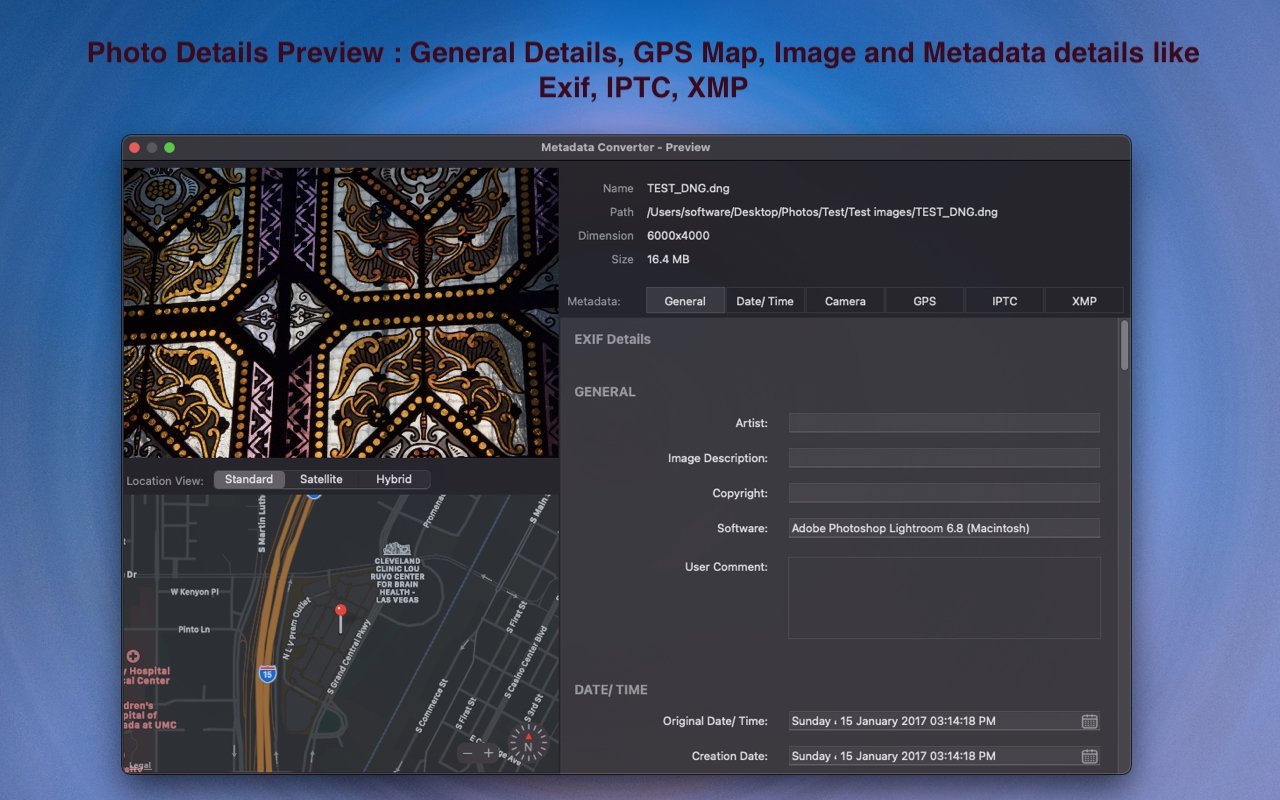The image size is (1280, 800).
Task: Click the file name TEST_DNG.dng
Action: pos(688,188)
